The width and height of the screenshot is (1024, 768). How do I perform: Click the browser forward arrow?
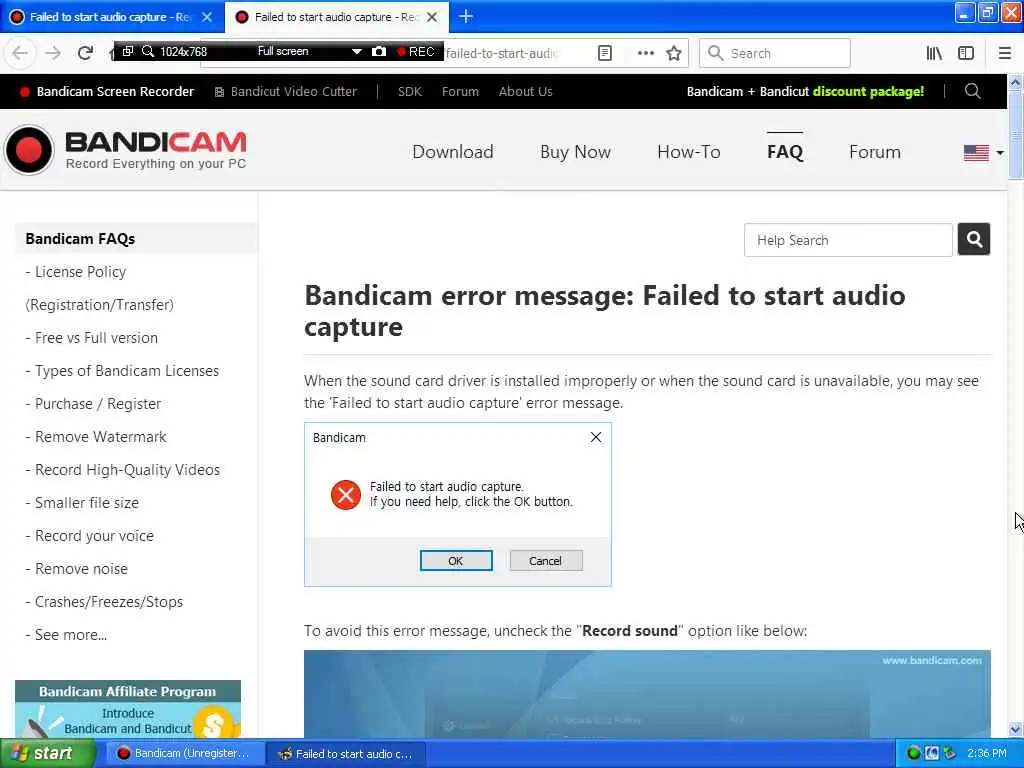point(53,53)
